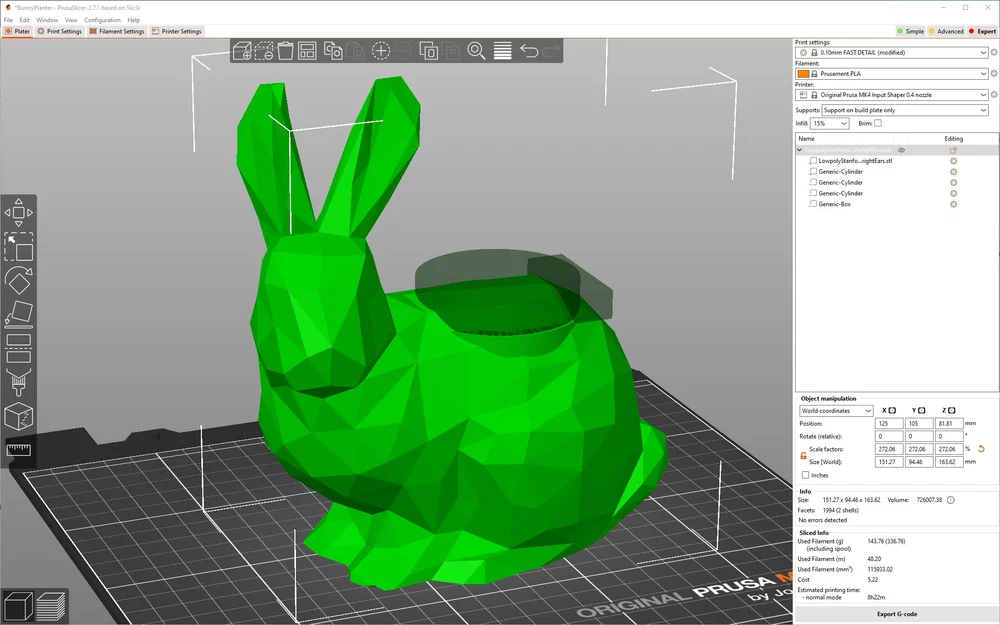1000x625 pixels.
Task: Select the Move tool
Action: [17, 212]
